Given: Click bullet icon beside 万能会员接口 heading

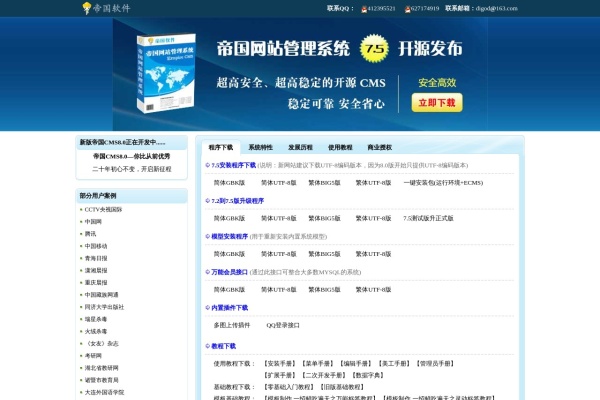Looking at the screenshot, I should pos(207,272).
